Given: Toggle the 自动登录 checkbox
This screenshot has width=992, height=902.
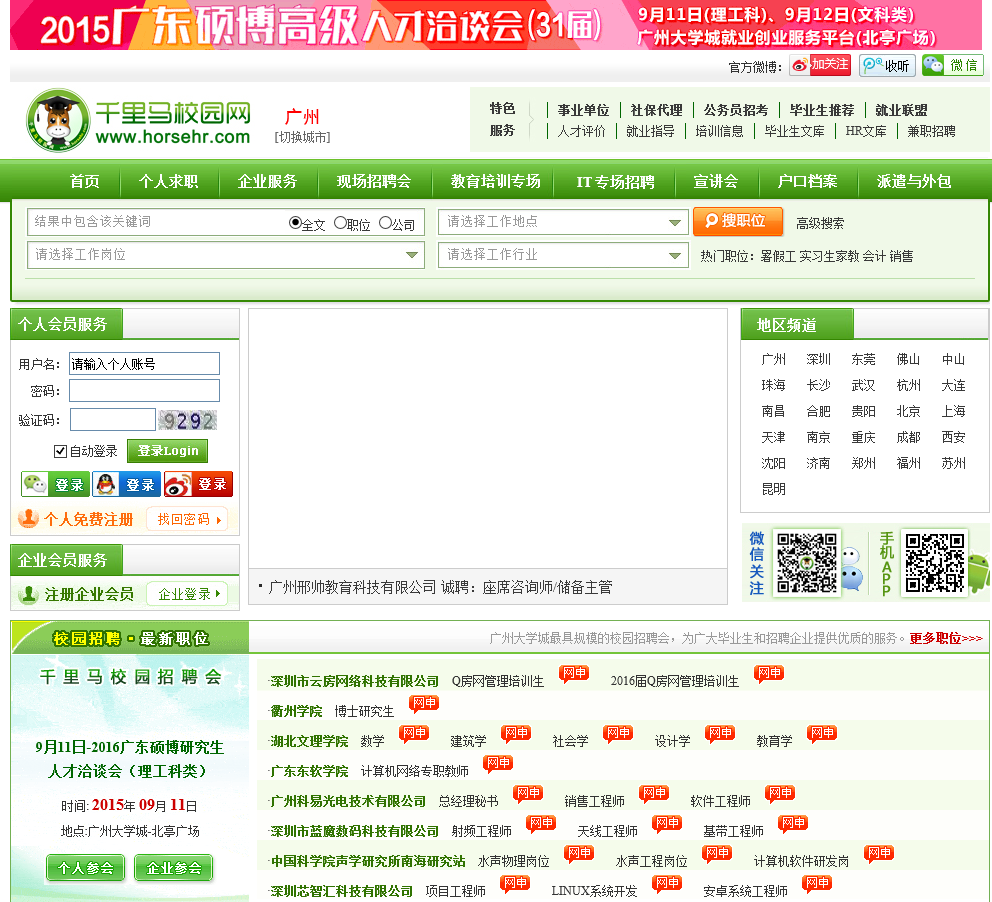Looking at the screenshot, I should [x=60, y=451].
